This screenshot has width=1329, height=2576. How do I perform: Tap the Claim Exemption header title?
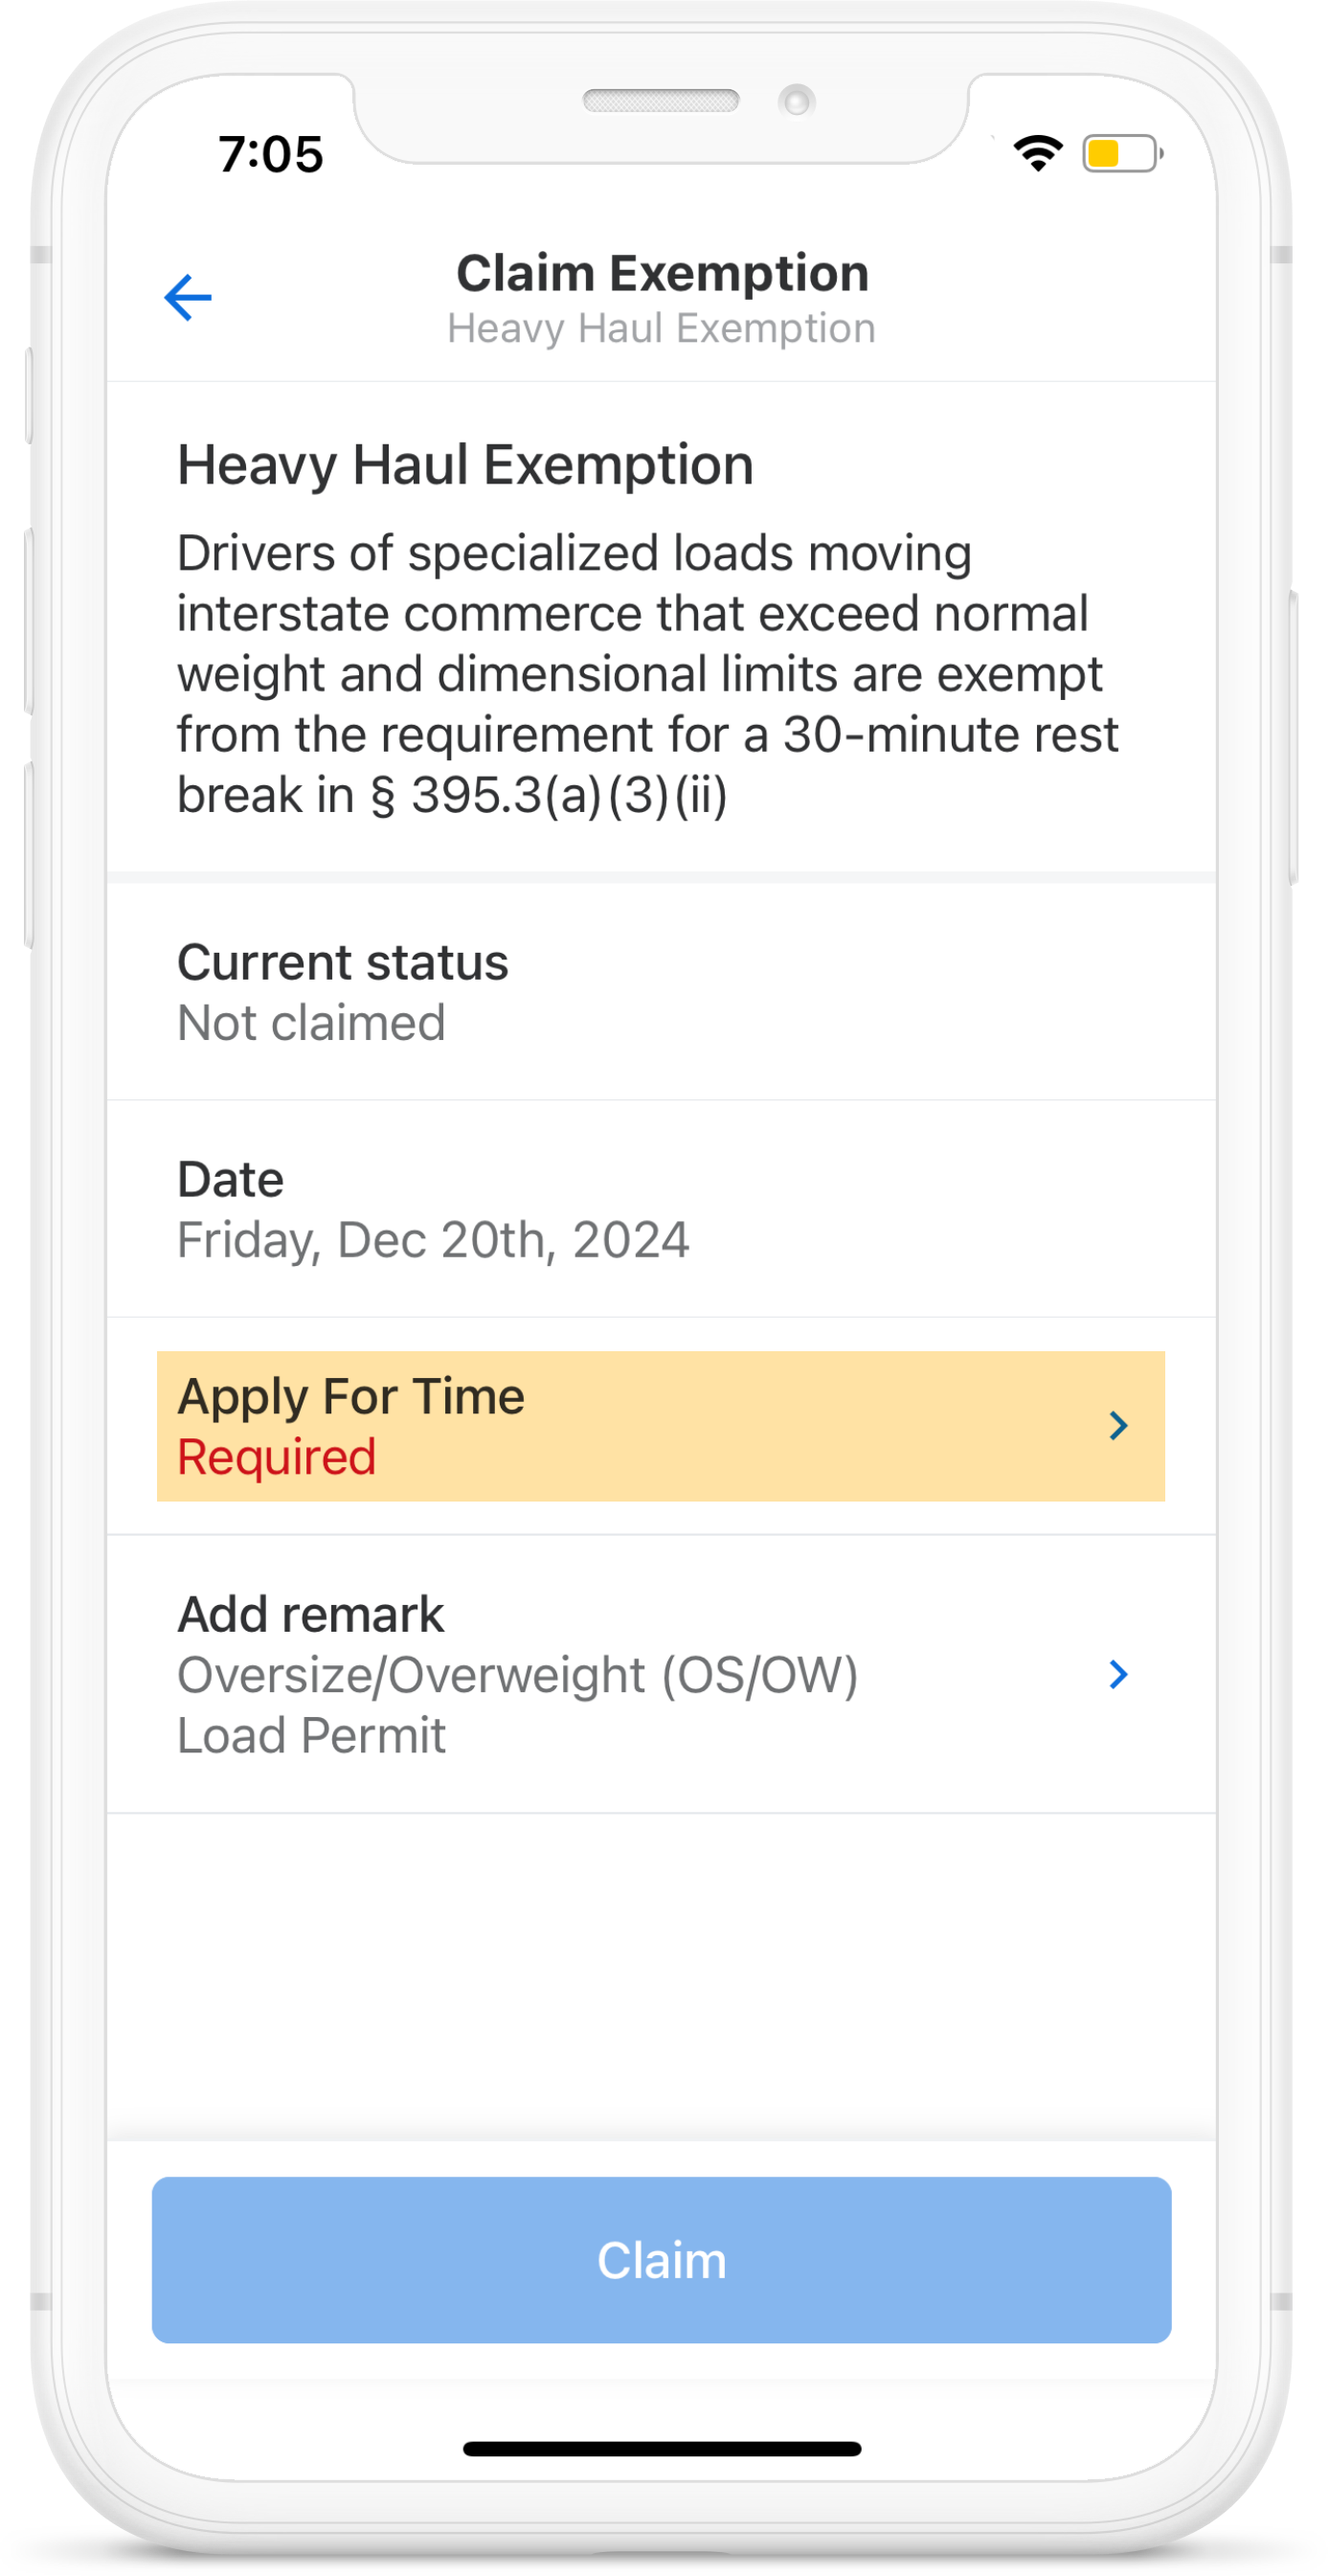[662, 273]
